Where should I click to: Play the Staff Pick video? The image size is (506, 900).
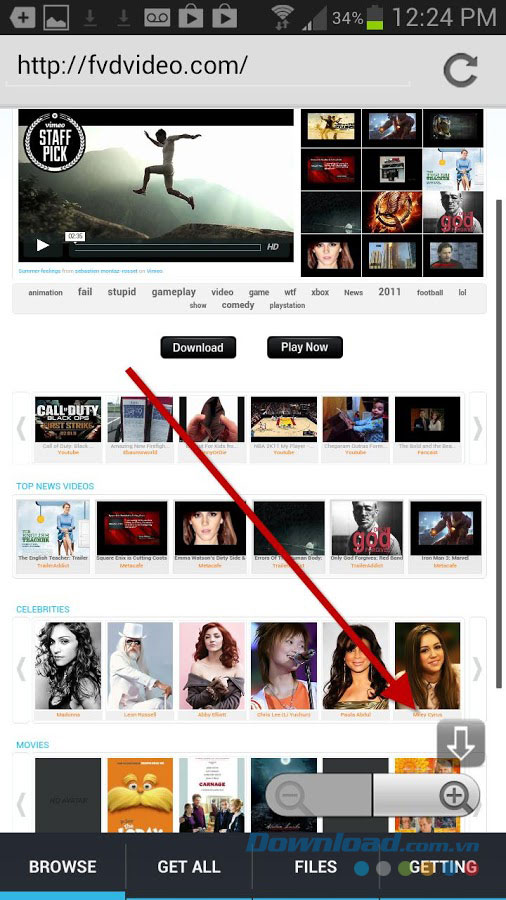point(43,246)
